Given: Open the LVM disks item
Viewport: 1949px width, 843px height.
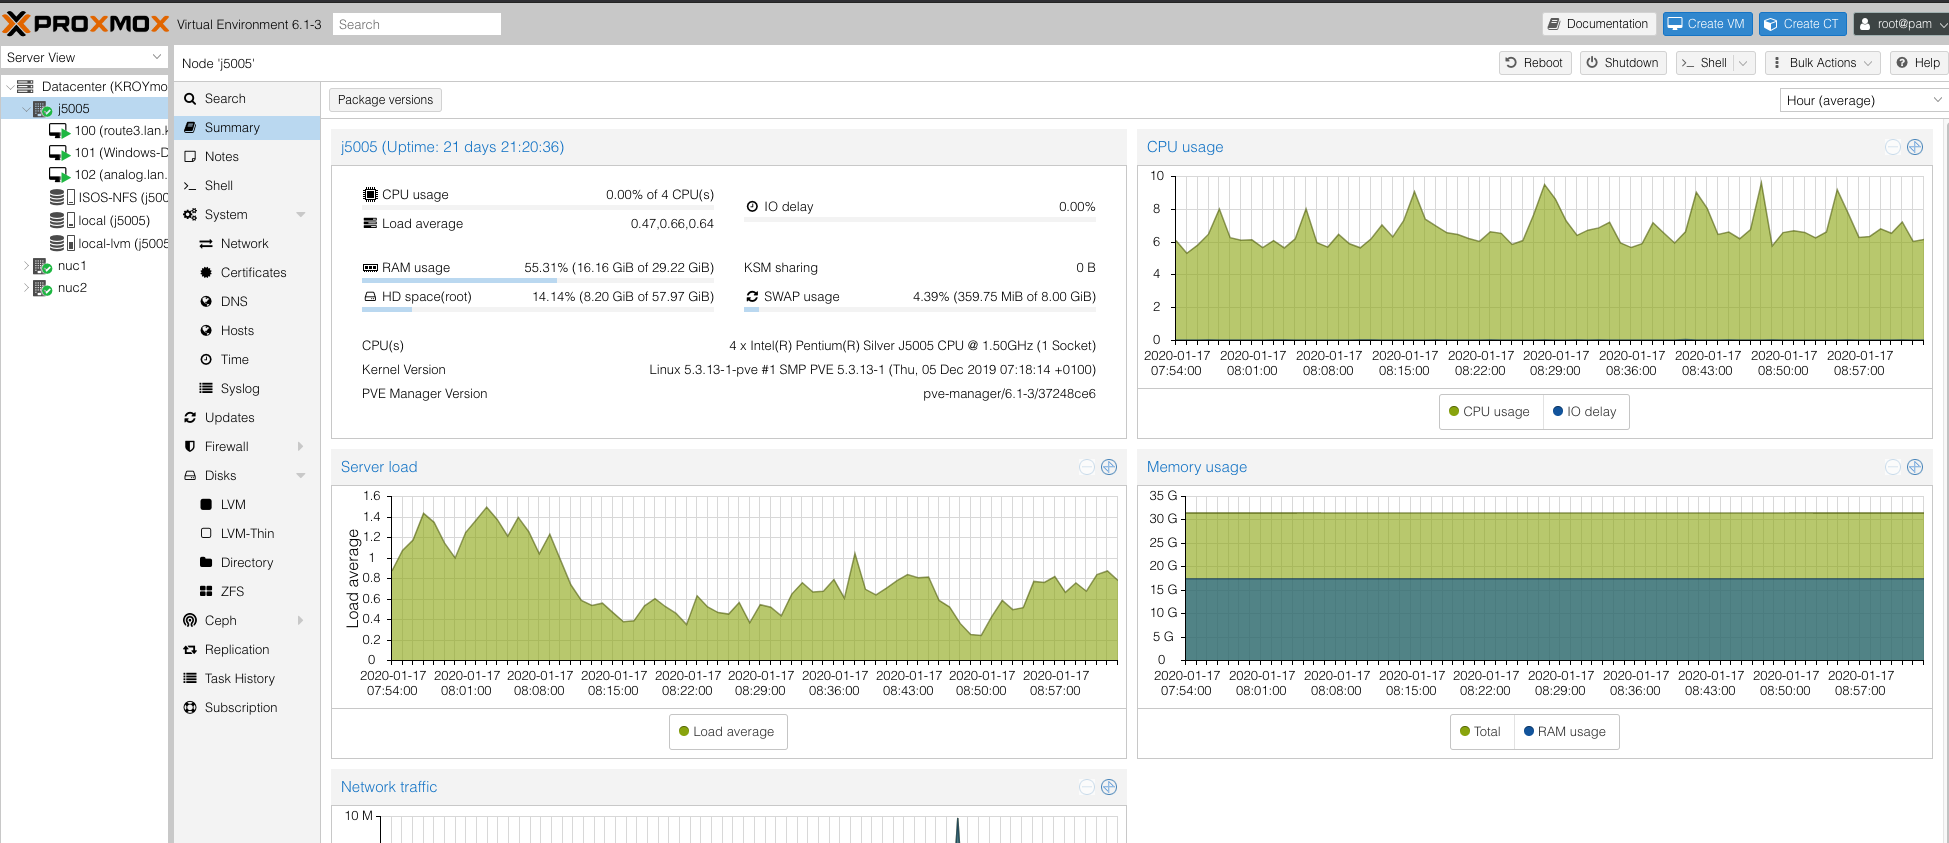Looking at the screenshot, I should (x=247, y=505).
